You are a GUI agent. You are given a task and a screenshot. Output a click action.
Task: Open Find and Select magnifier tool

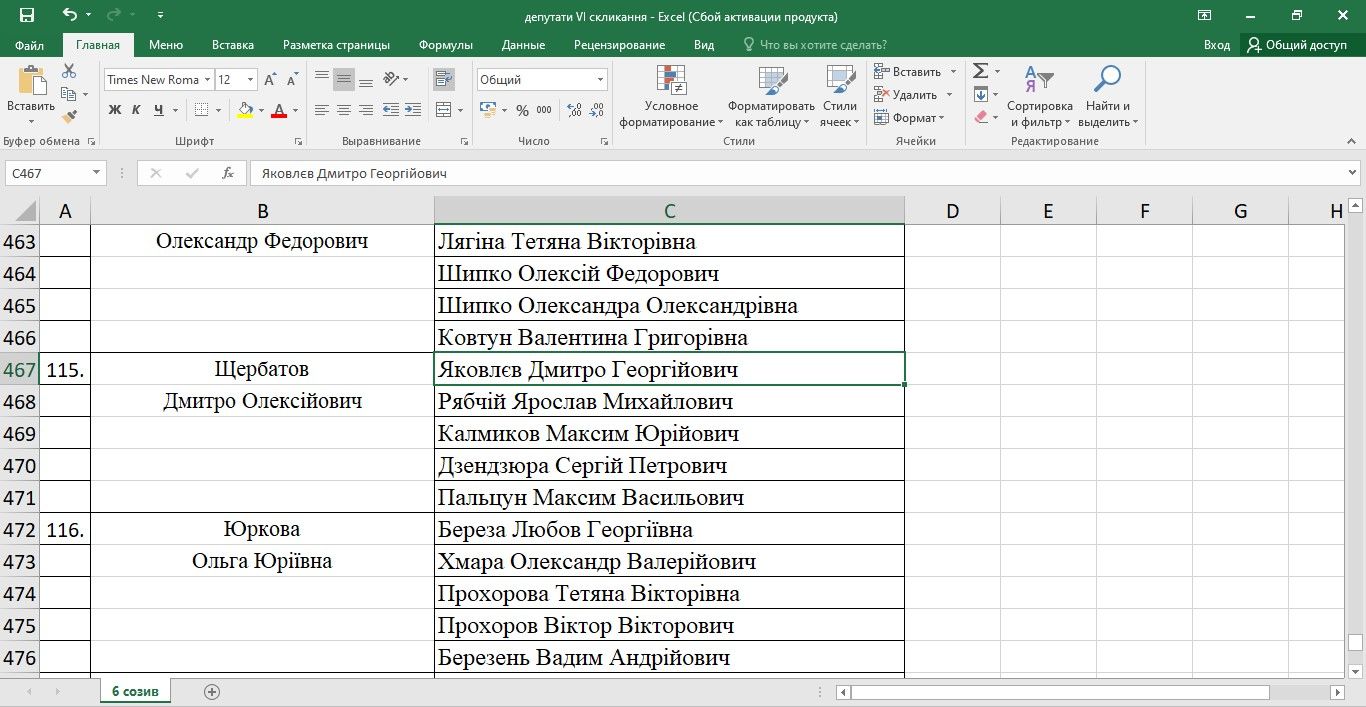[1107, 96]
